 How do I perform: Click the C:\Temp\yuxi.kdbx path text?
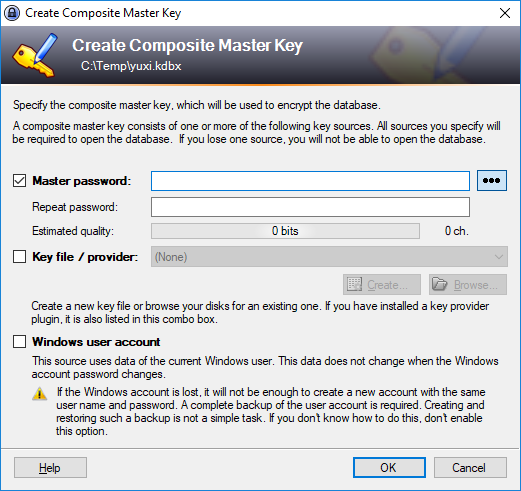131,66
